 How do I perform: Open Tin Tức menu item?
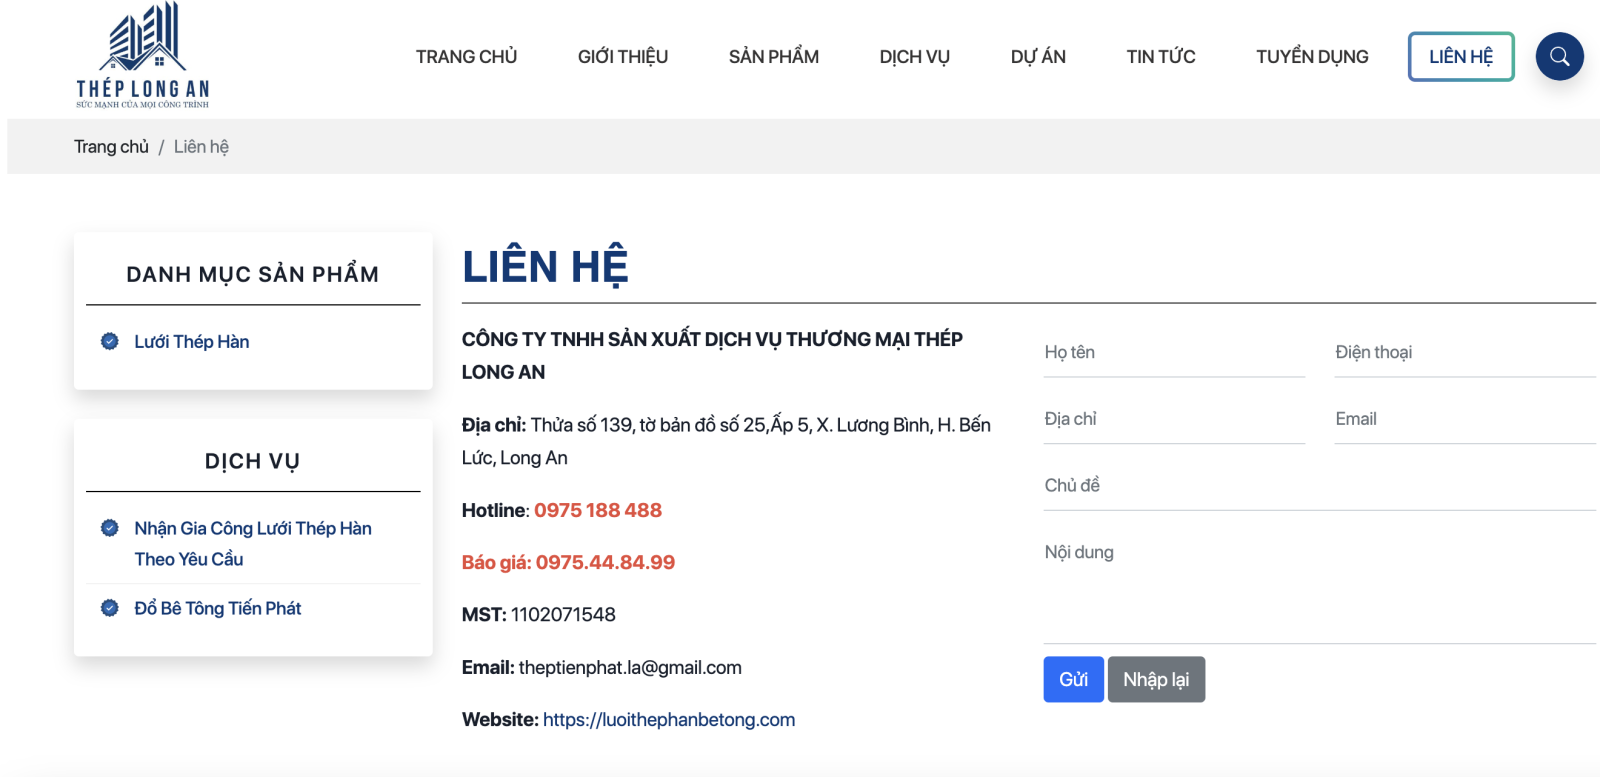(1161, 57)
